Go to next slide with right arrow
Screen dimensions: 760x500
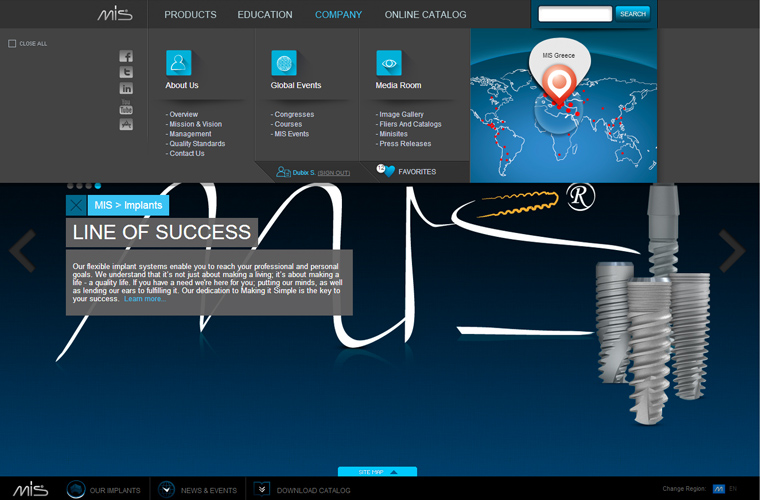tap(732, 250)
